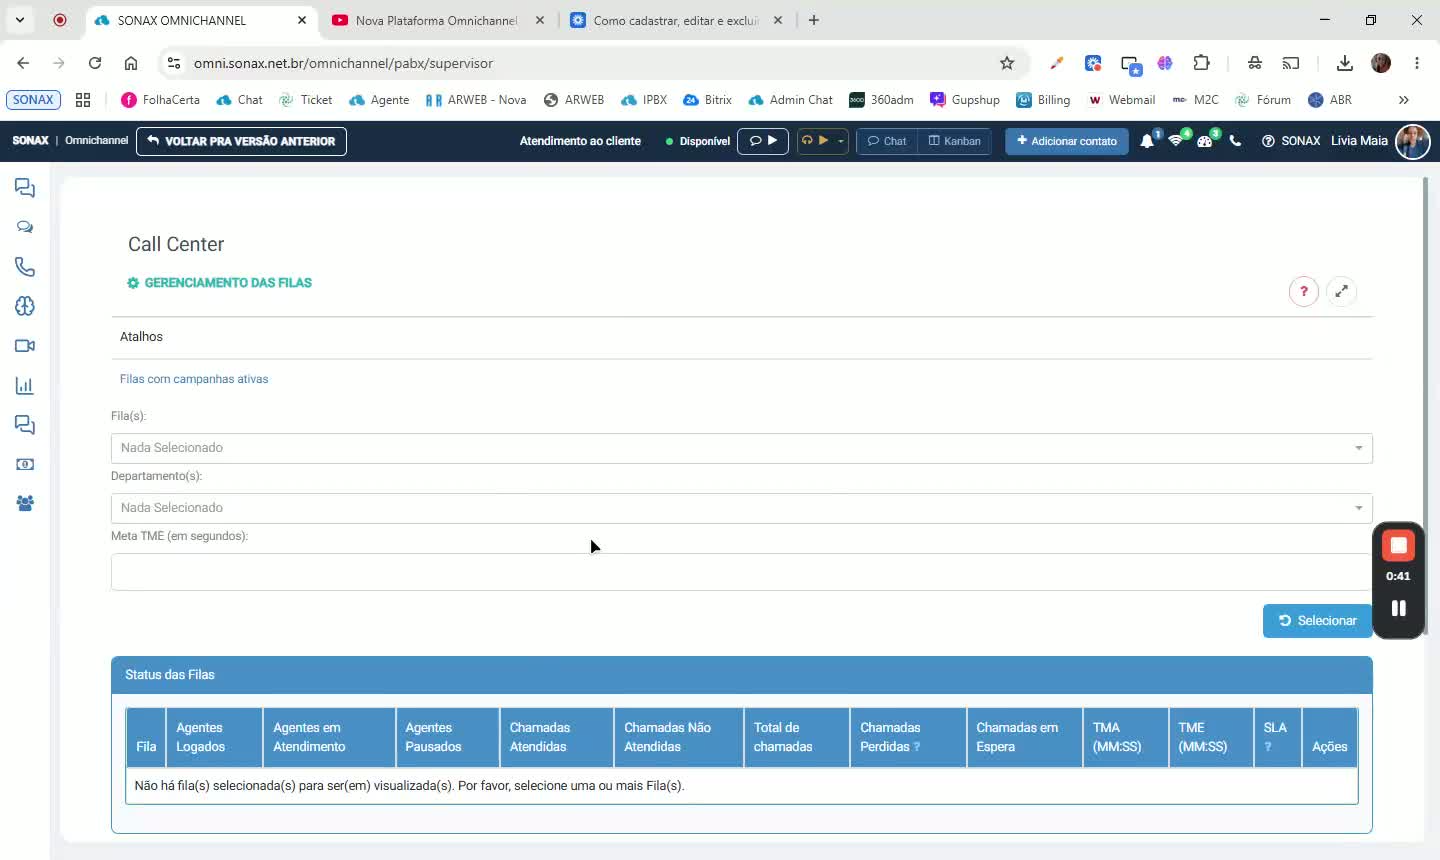Switch to the Nova Plataforma Omnichannel browser tab
Screen dimensions: 1440x860
point(437,20)
